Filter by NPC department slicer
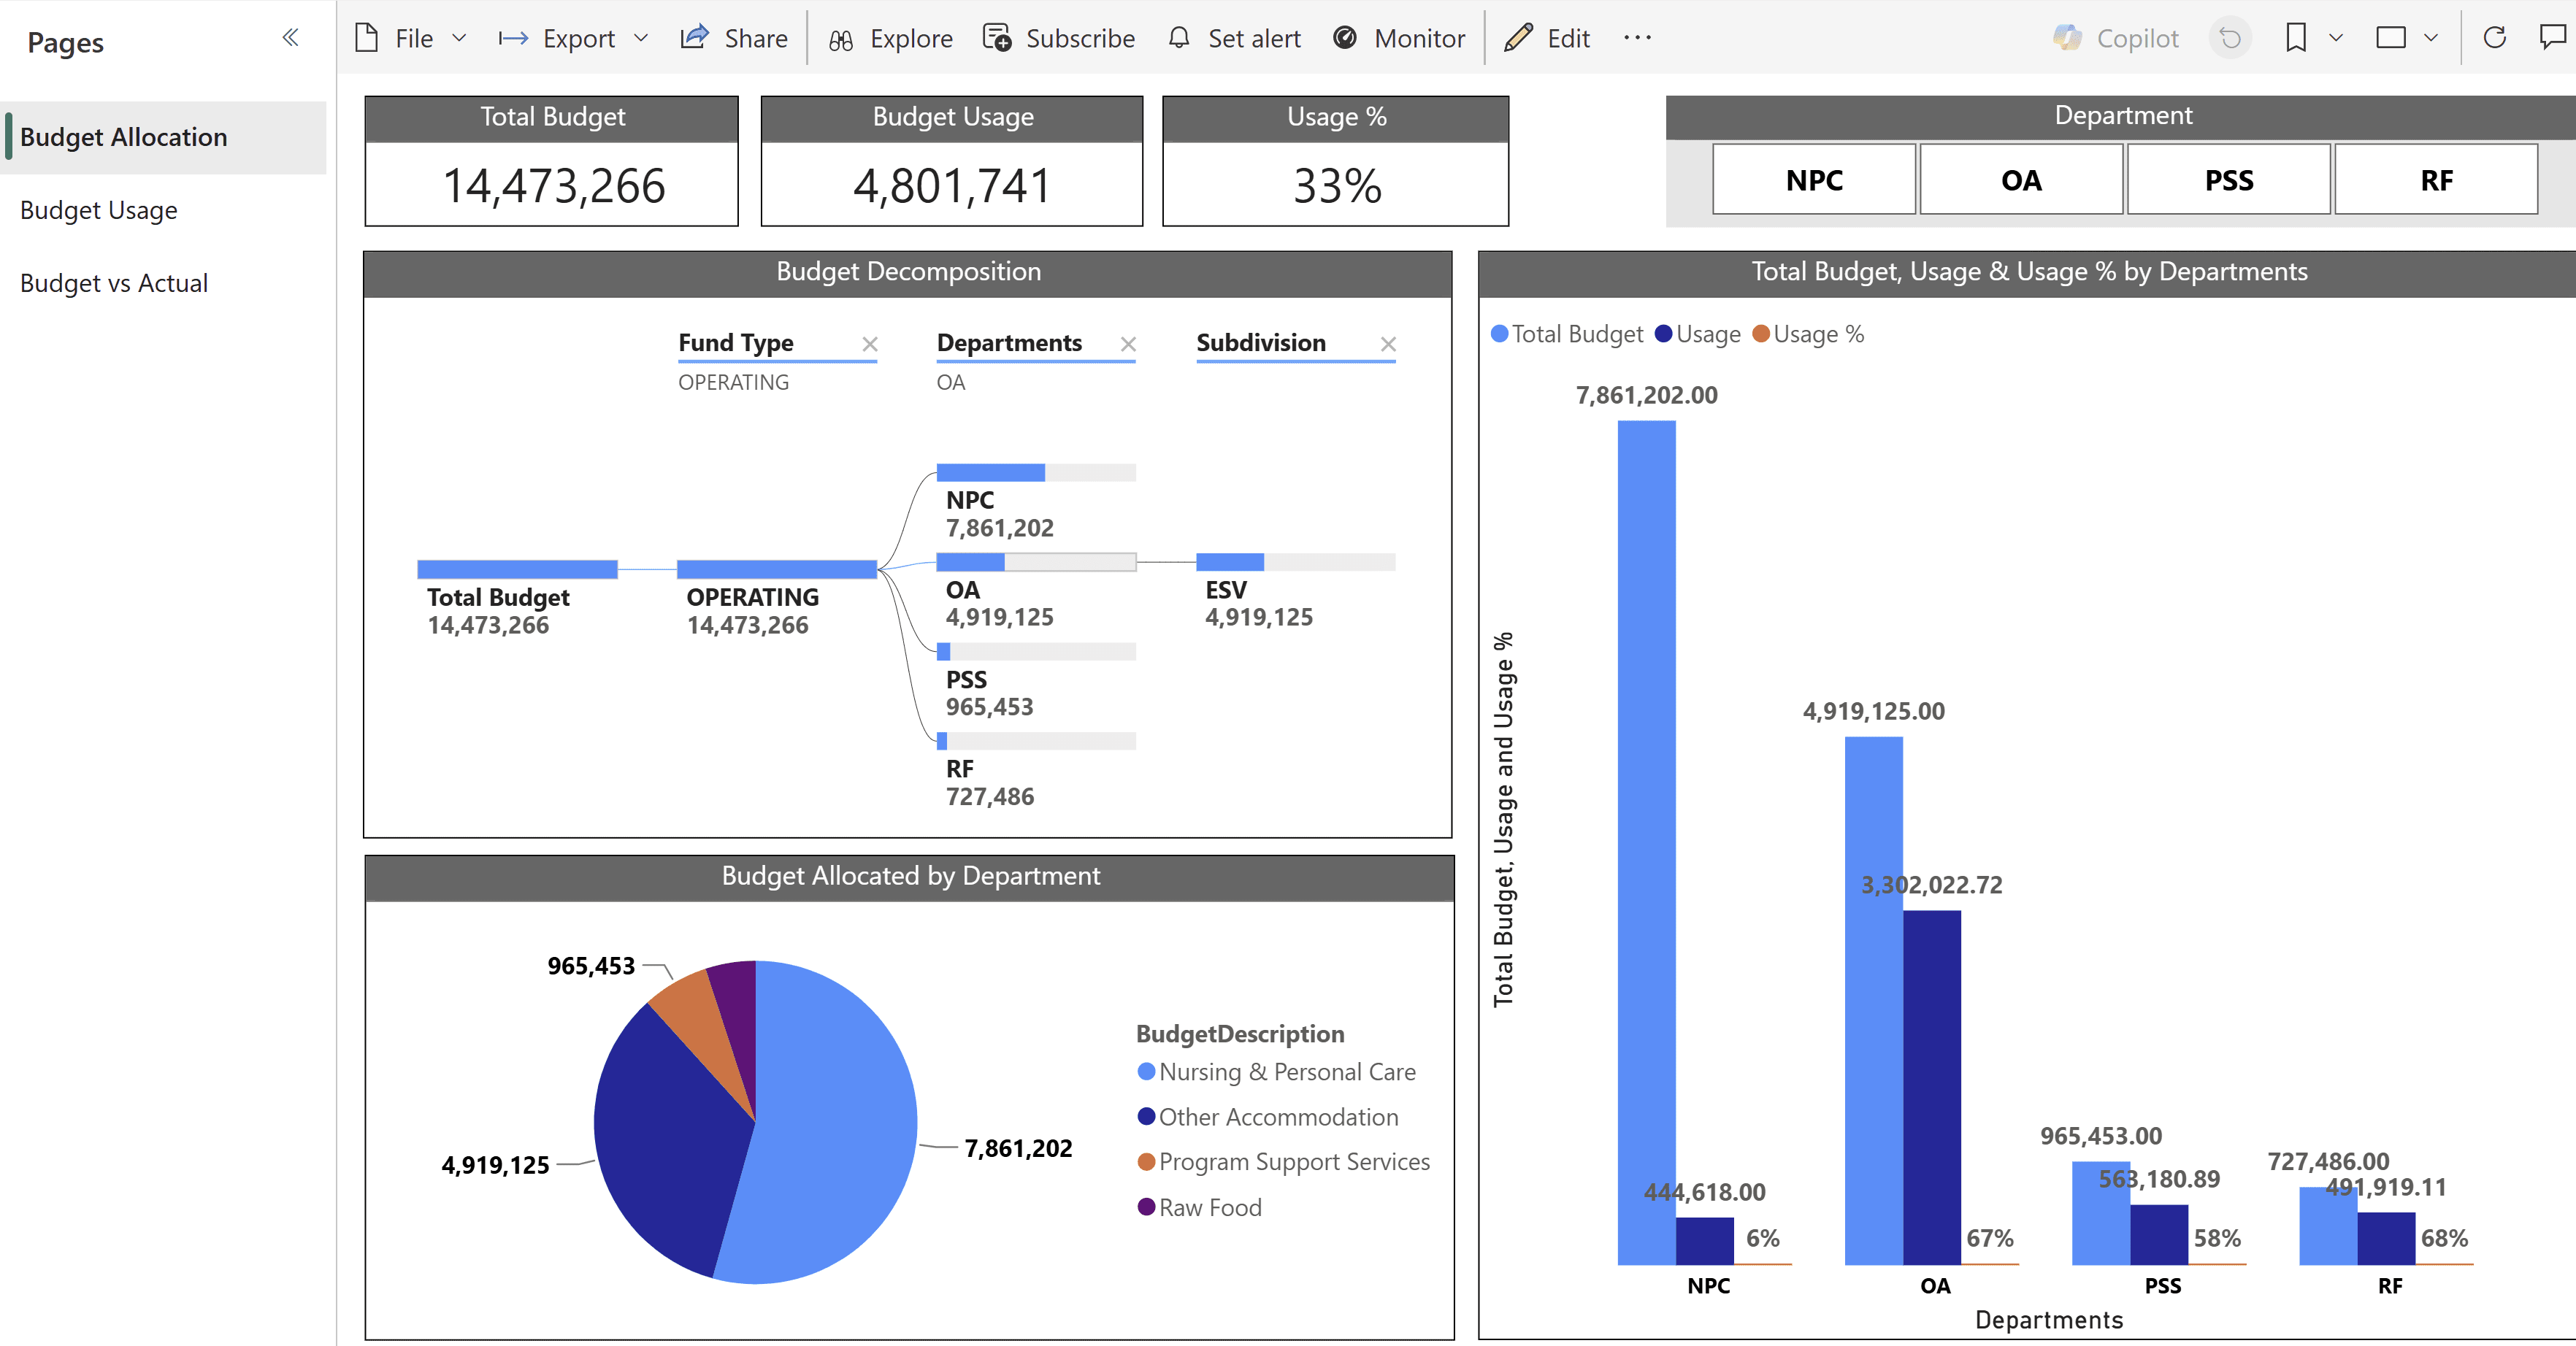The width and height of the screenshot is (2576, 1346). click(x=1814, y=180)
